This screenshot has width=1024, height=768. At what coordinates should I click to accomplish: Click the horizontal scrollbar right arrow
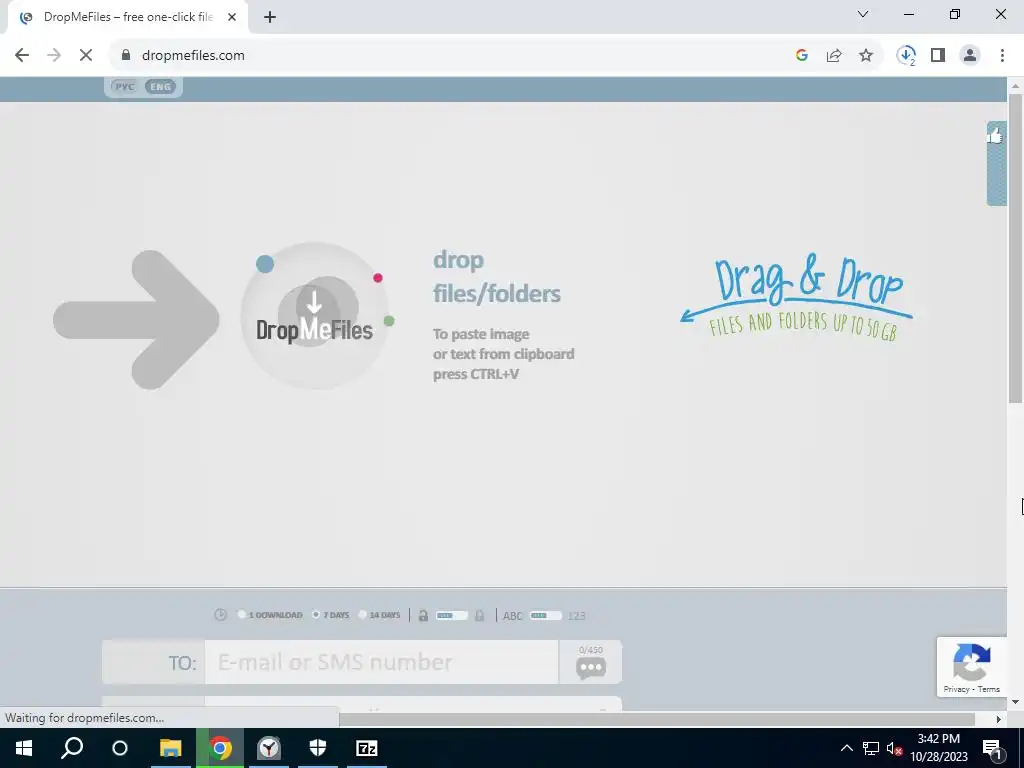[x=999, y=718]
